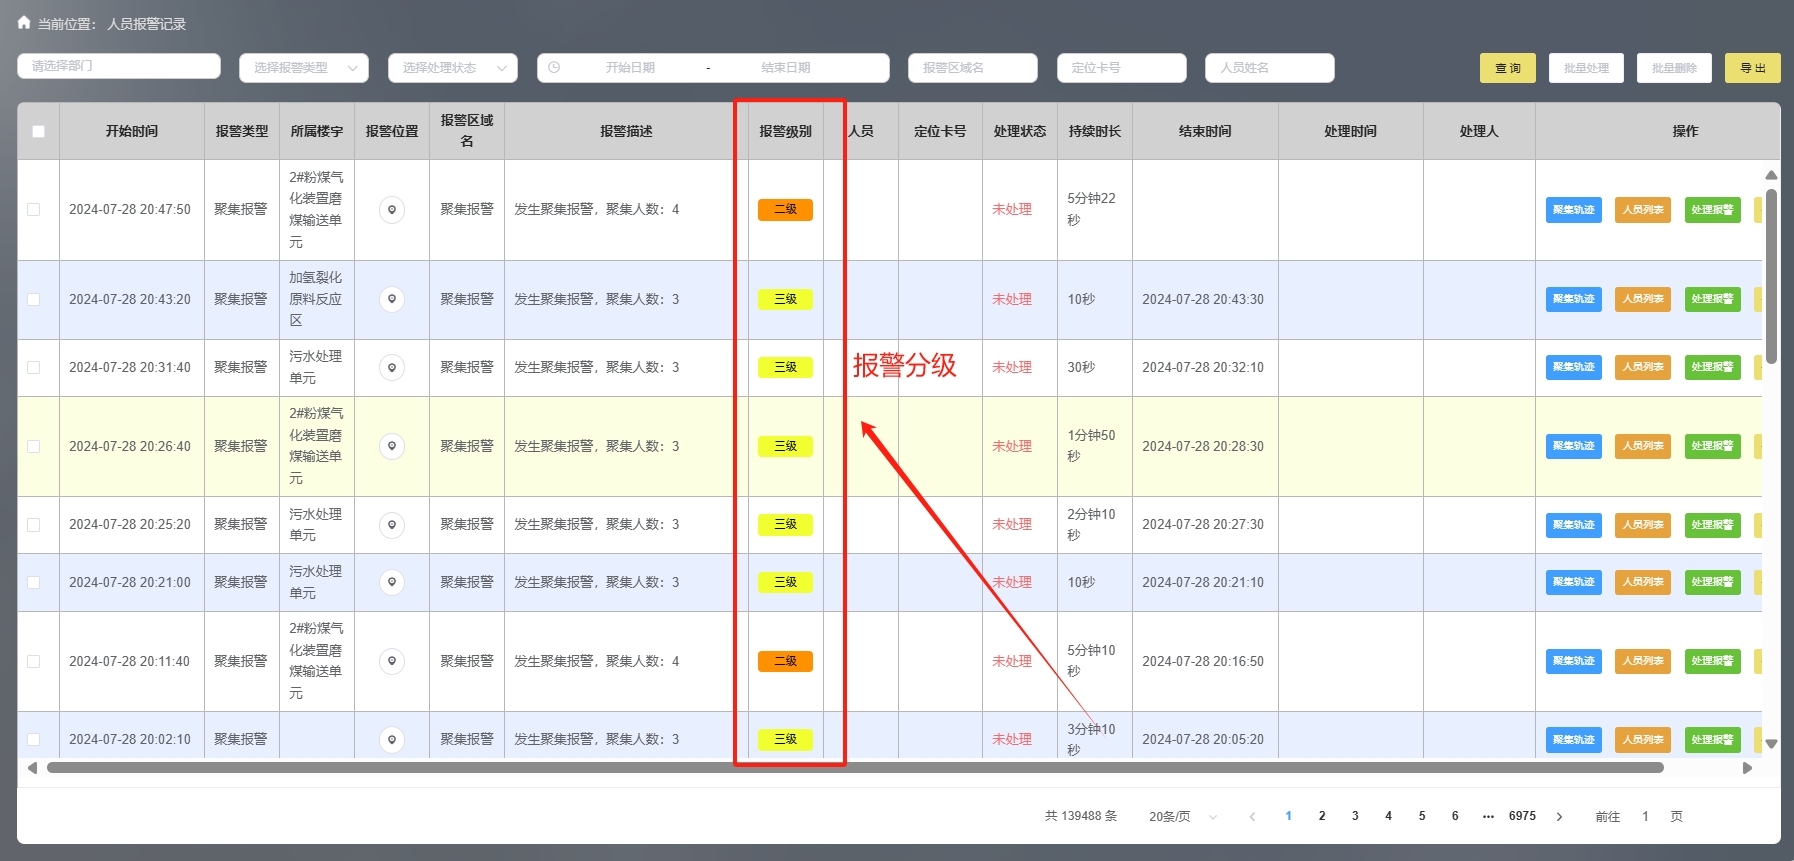Click 聚集轨迹 for the 20:26:40 row
Image resolution: width=1794 pixels, height=861 pixels.
(1574, 446)
